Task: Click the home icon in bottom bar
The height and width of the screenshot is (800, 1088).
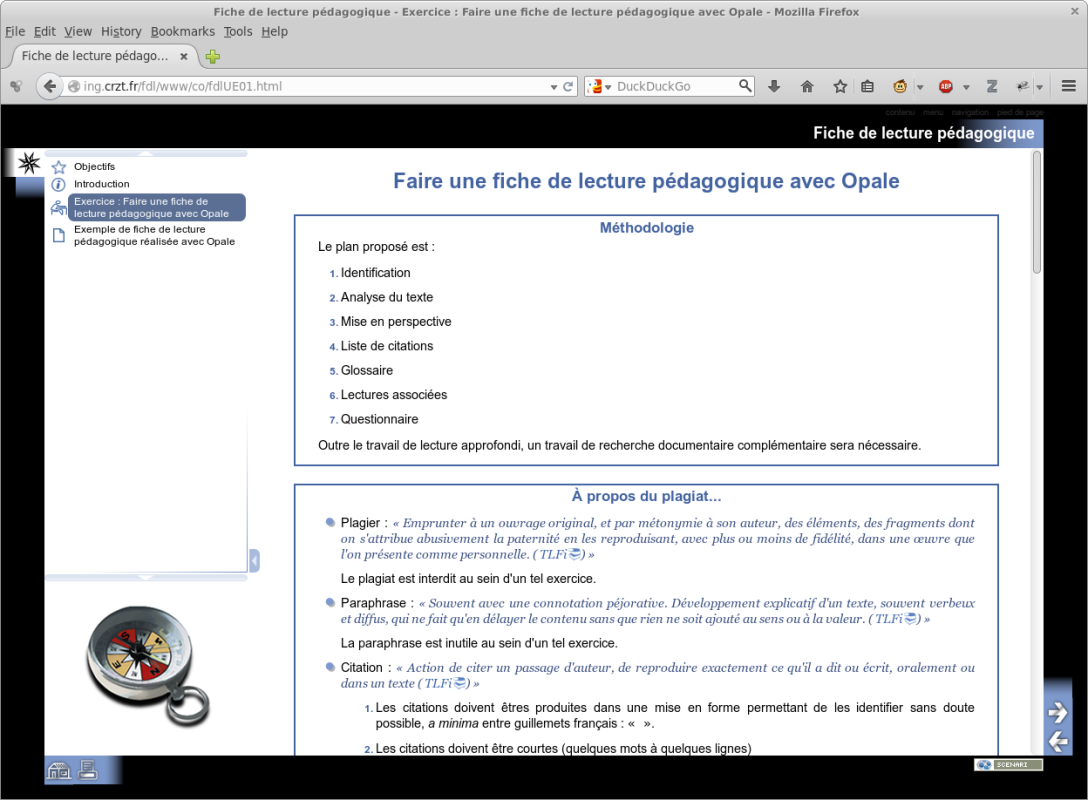Action: click(59, 770)
